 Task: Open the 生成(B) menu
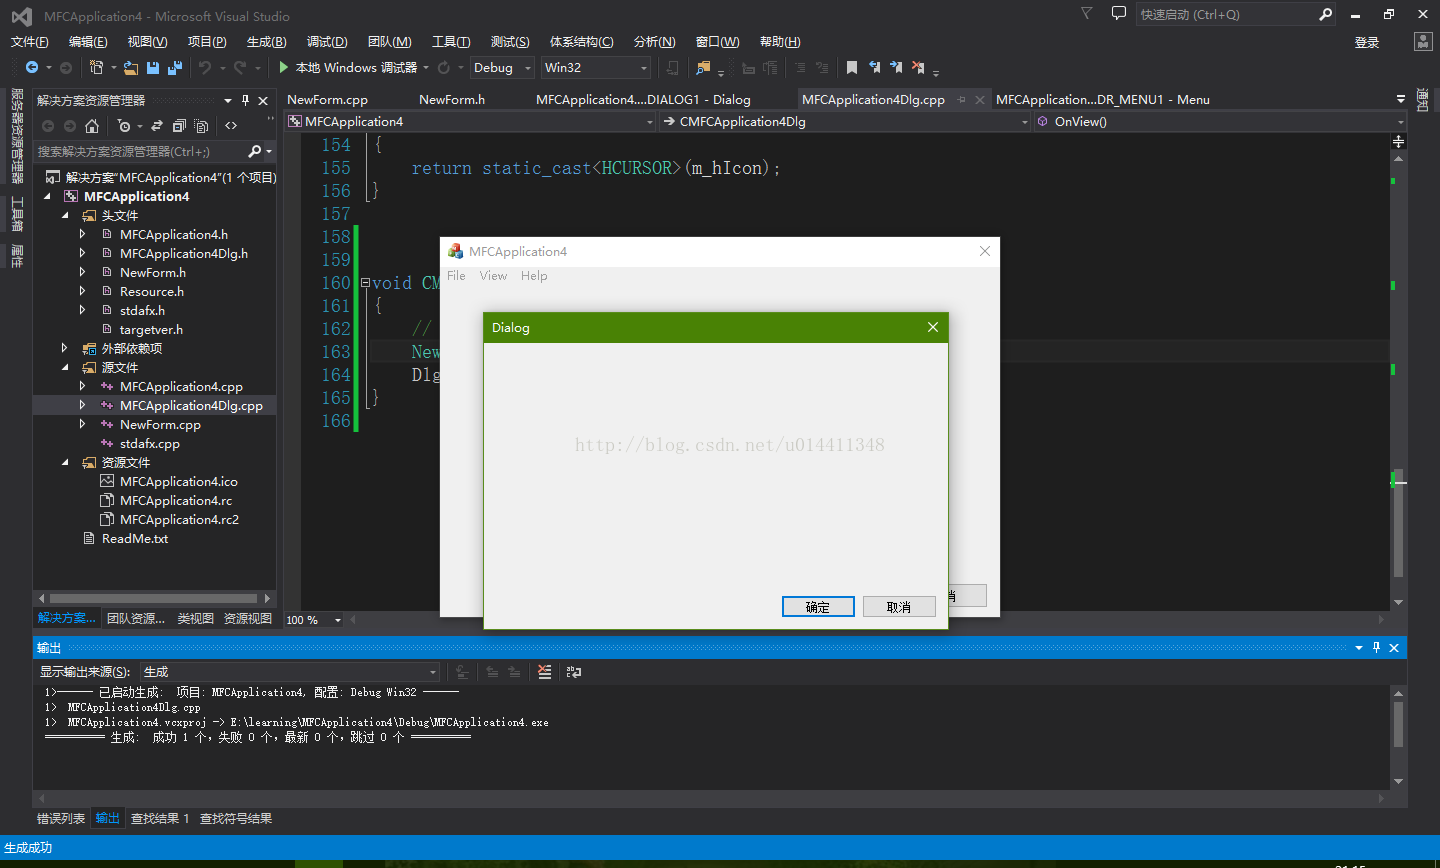(266, 42)
